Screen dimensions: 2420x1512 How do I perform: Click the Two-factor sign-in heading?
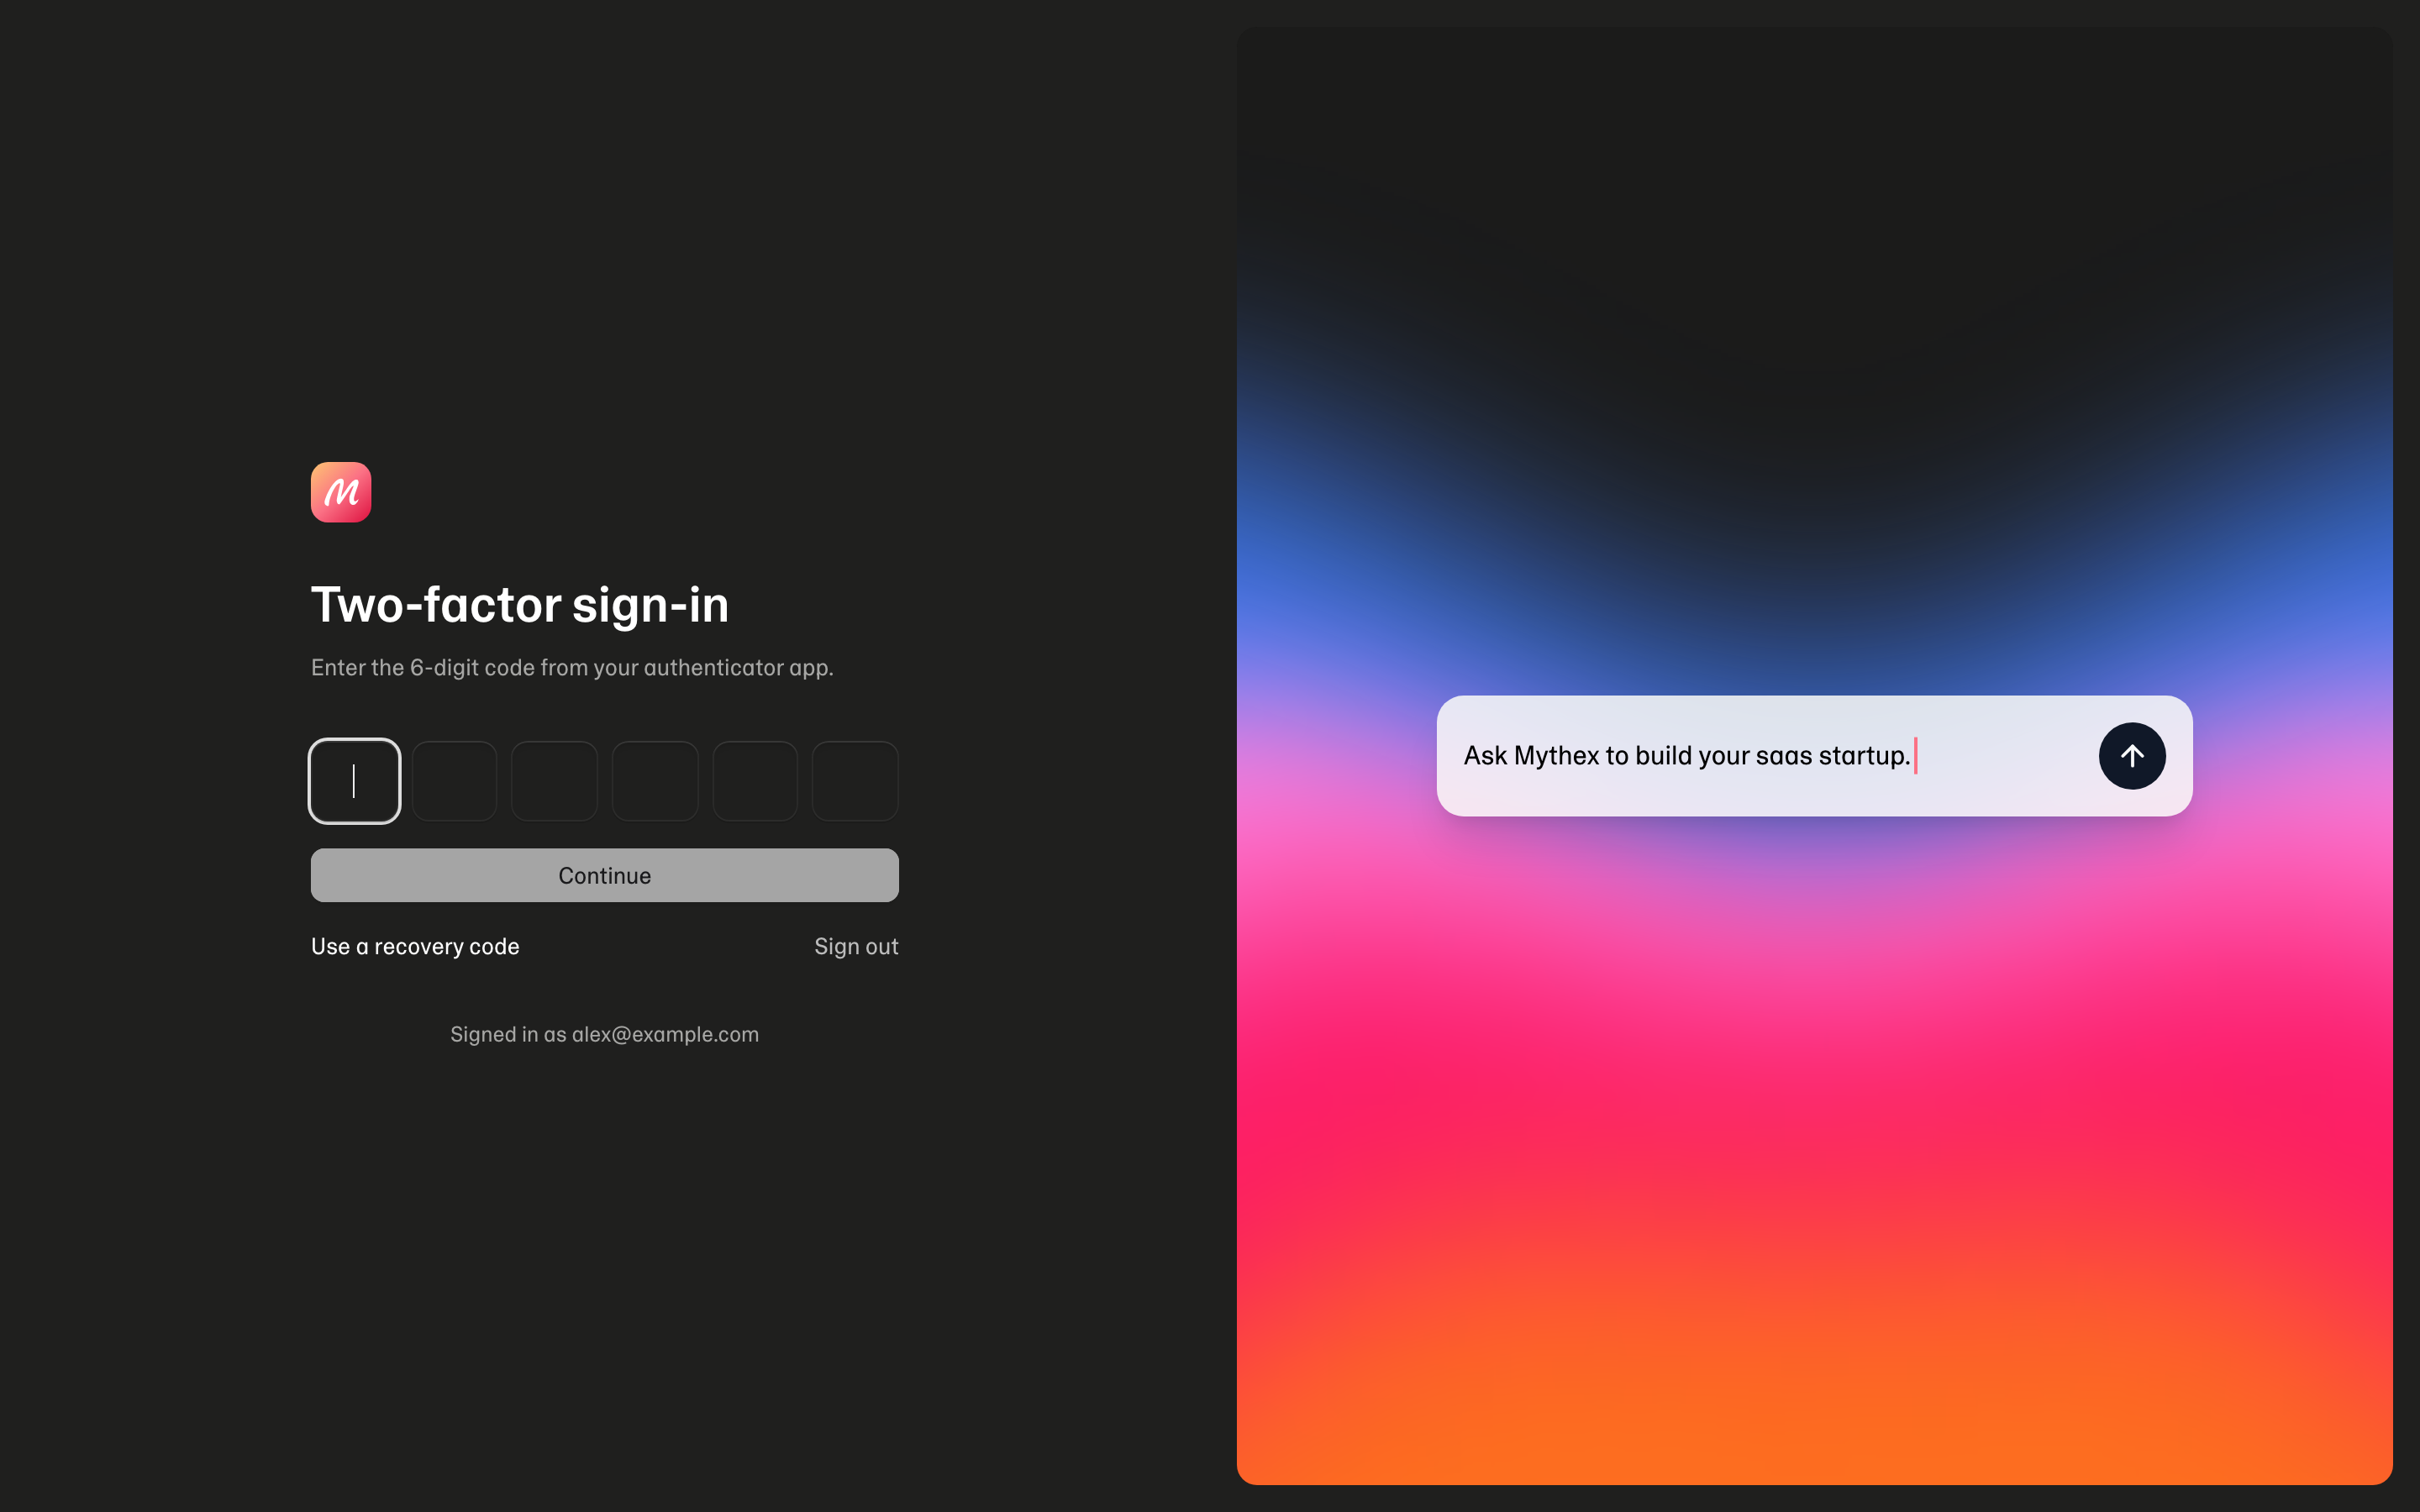click(x=520, y=605)
